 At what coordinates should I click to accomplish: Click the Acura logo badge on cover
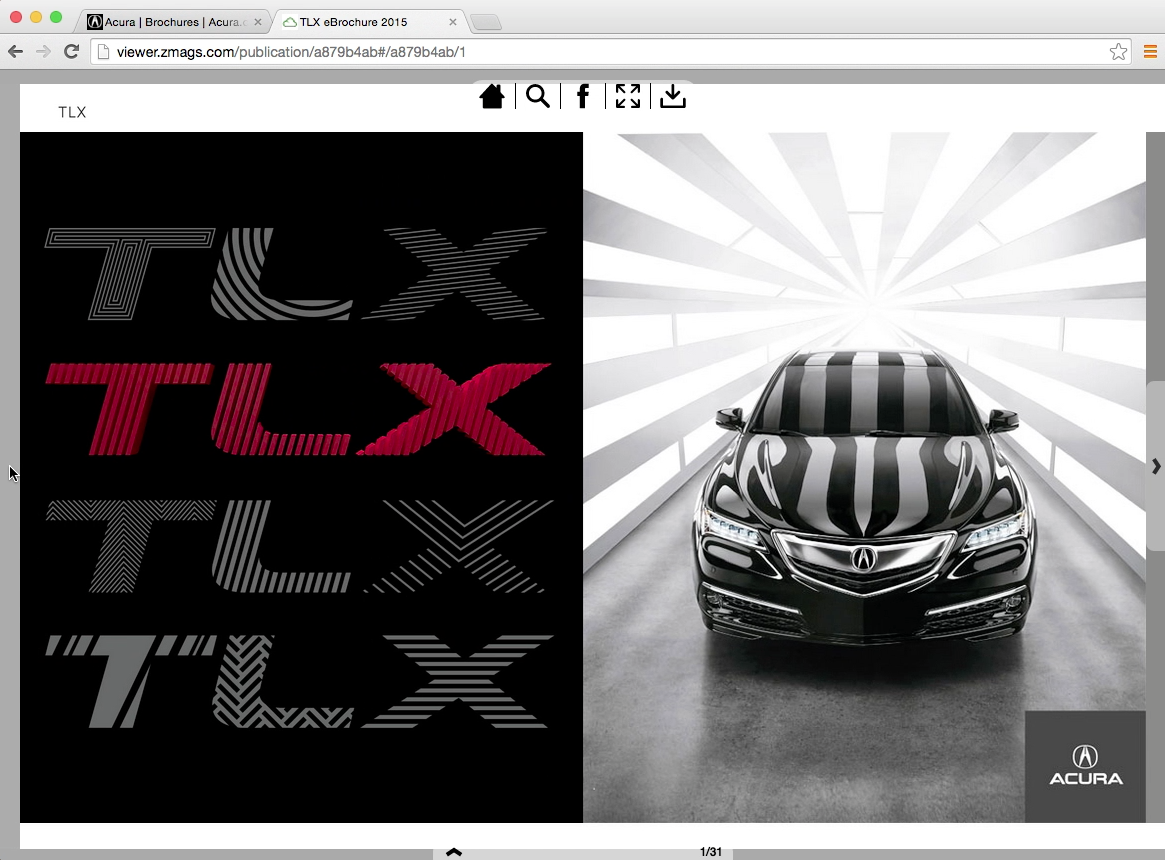pyautogui.click(x=1086, y=766)
